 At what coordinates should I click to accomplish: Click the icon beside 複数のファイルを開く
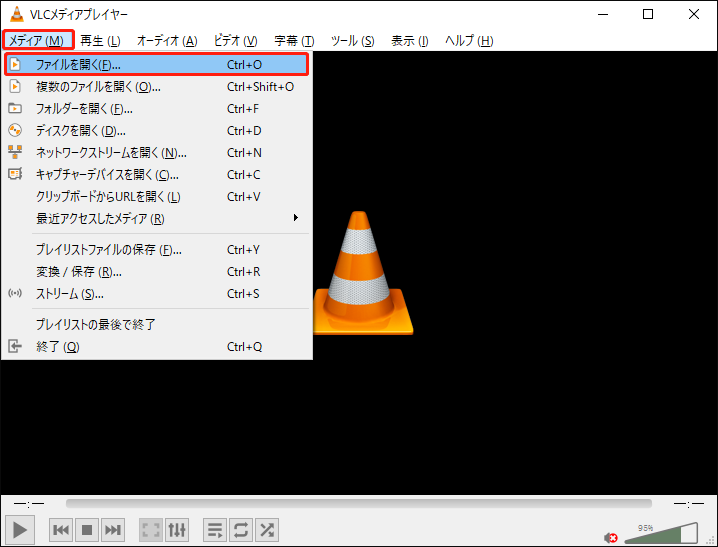pyautogui.click(x=15, y=86)
